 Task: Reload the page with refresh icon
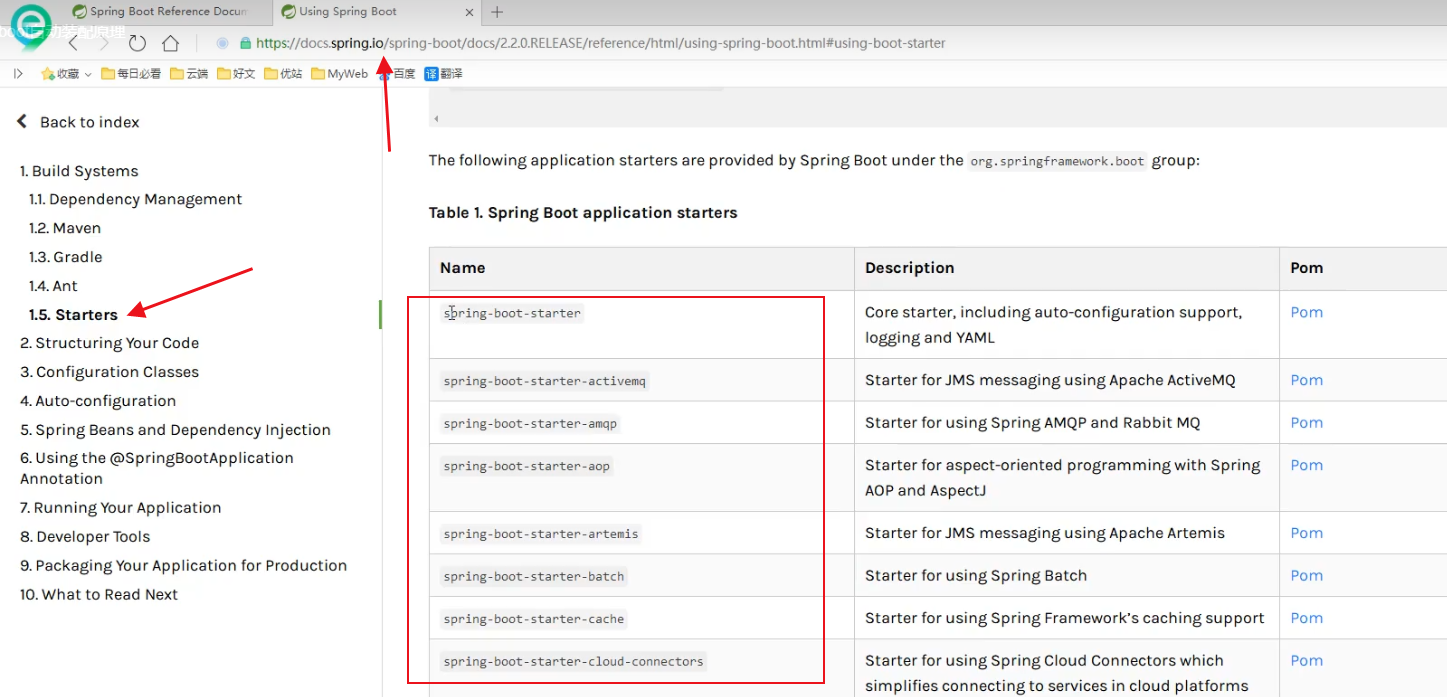pos(137,43)
